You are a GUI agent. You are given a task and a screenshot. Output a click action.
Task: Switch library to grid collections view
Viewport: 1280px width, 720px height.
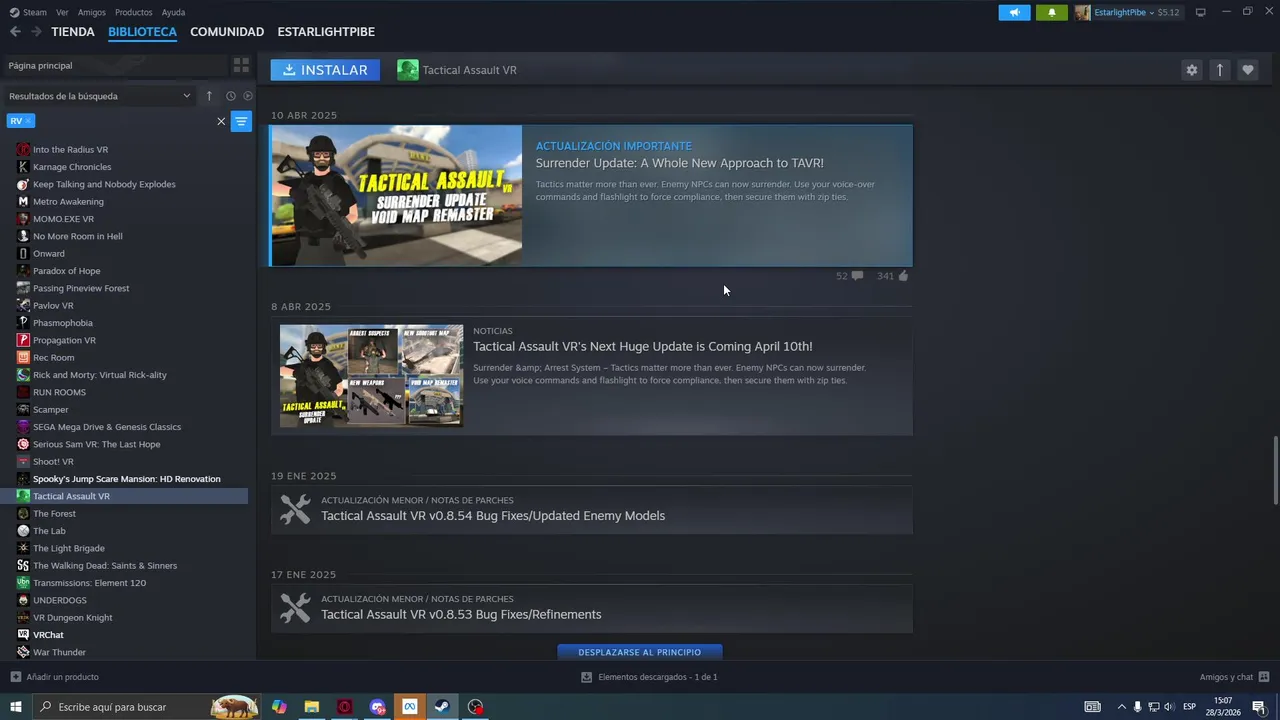coord(241,65)
